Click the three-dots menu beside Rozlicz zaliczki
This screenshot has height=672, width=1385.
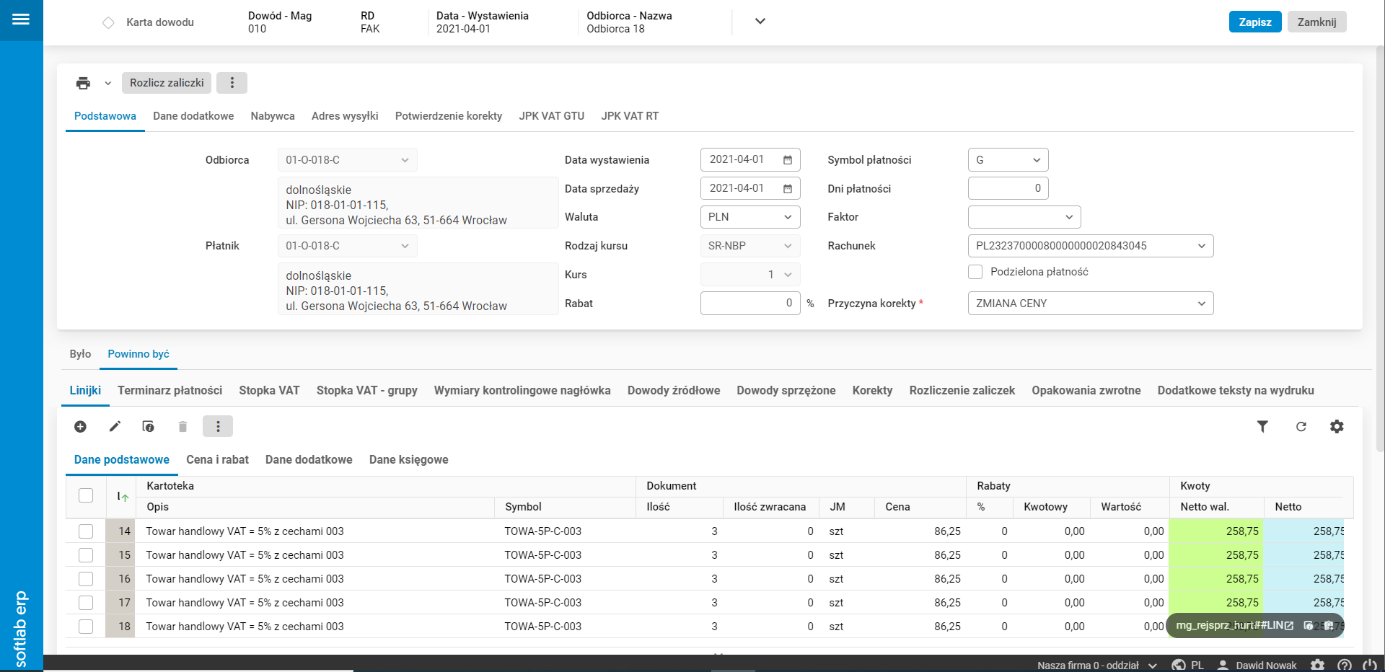(x=232, y=83)
